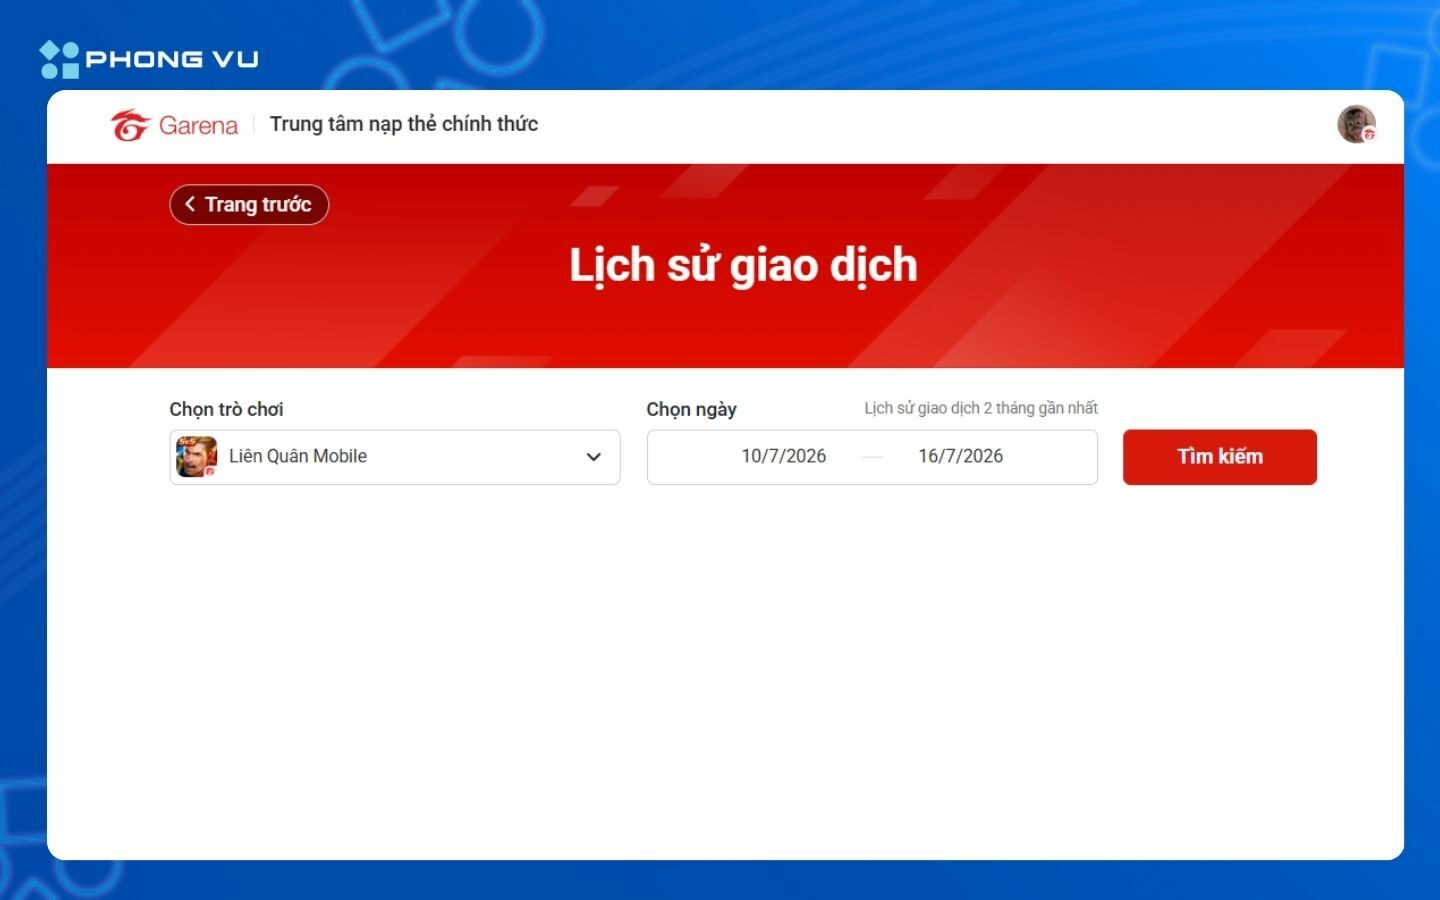1440x900 pixels.
Task: Click the Lịch sử giao dịch heading
Action: pyautogui.click(x=743, y=266)
